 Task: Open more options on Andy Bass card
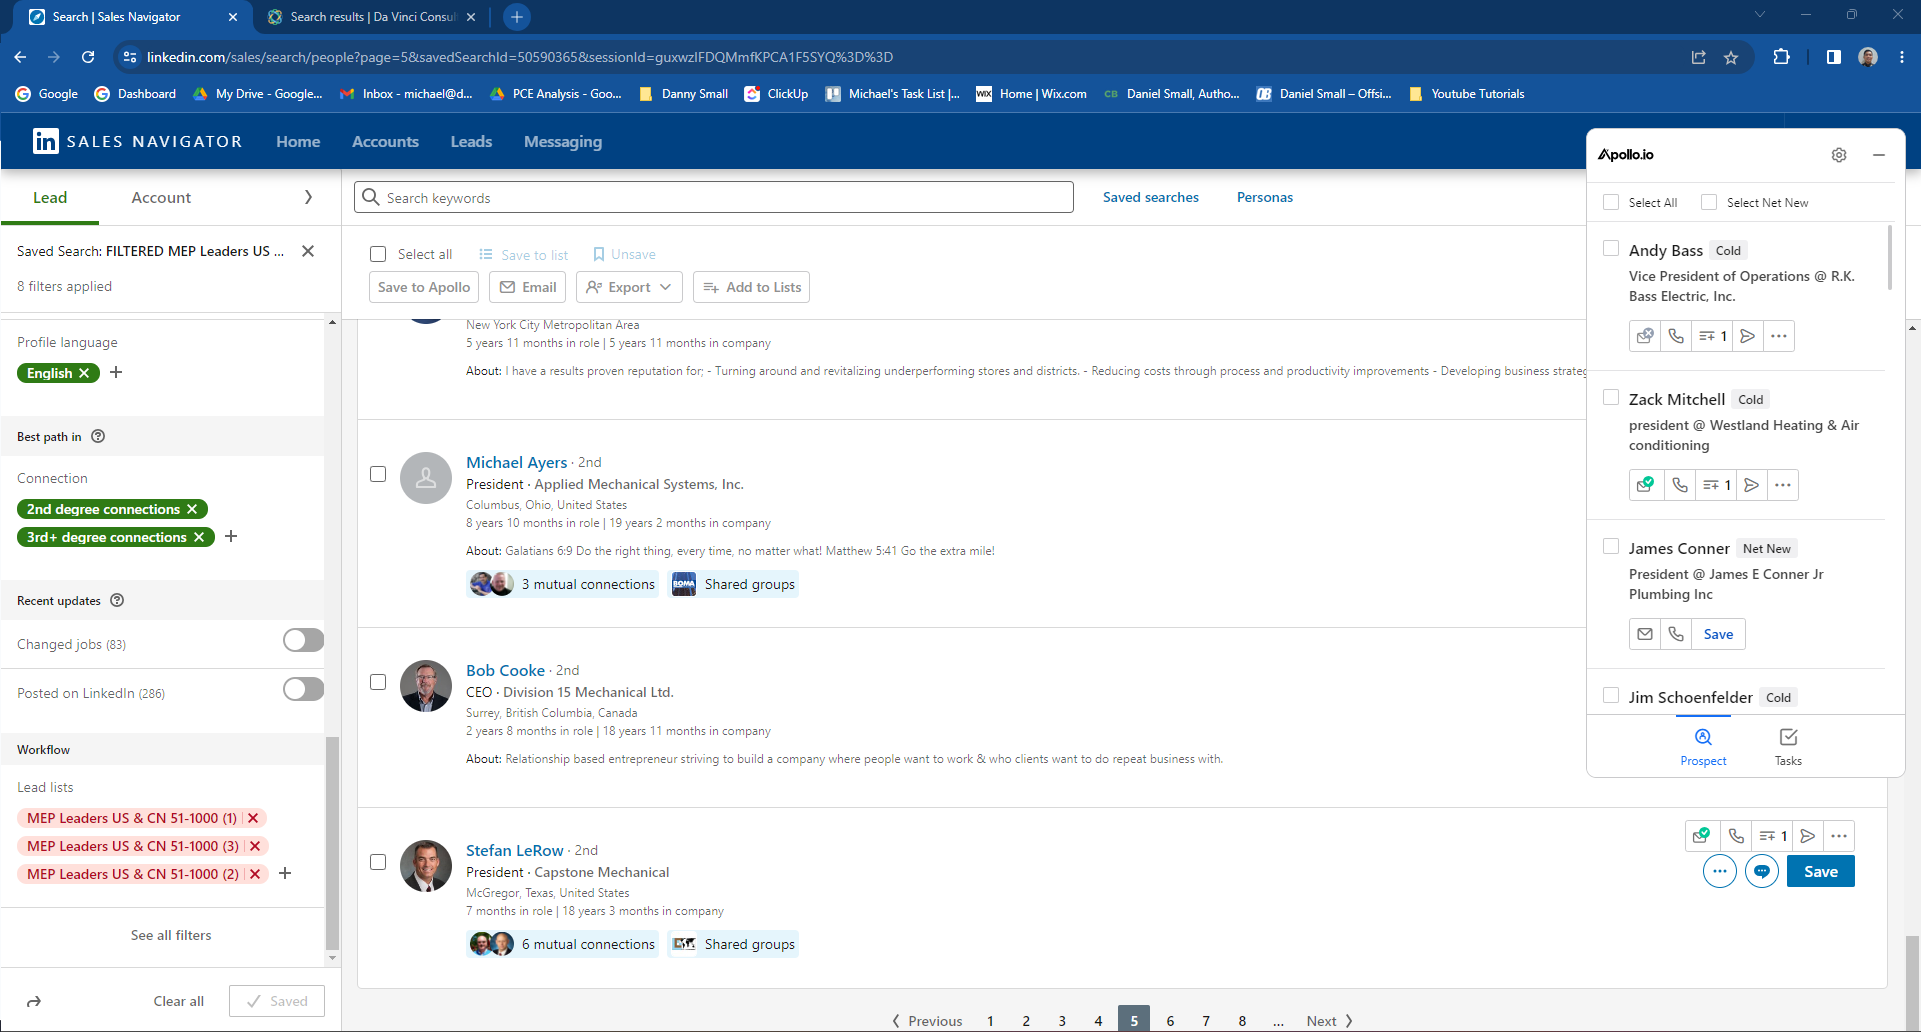[x=1778, y=336]
